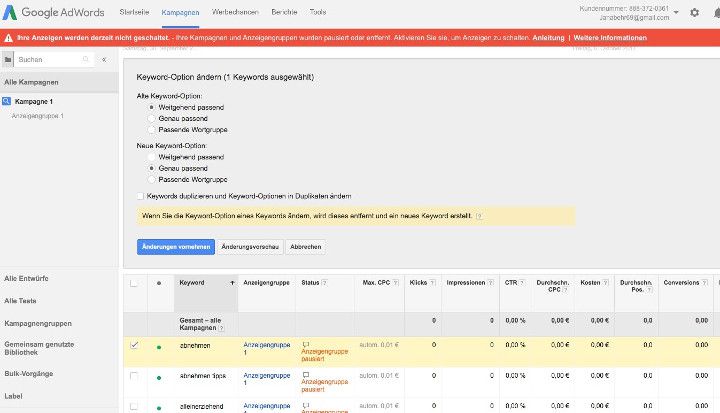This screenshot has width=720, height=413.
Task: Open Anzeigengruppe 1 link in abnehmen tipps row
Action: (x=266, y=379)
